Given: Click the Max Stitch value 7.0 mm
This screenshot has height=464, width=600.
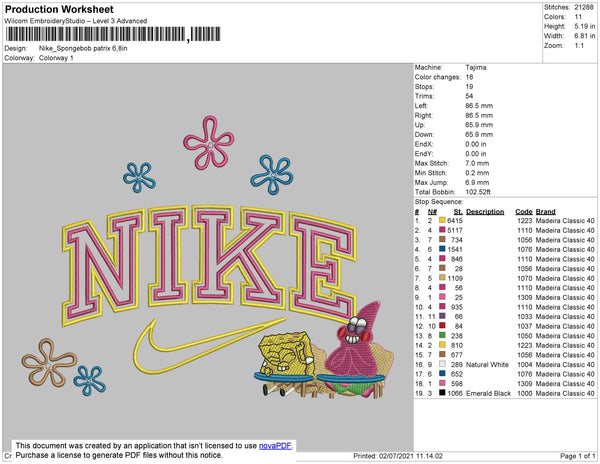Looking at the screenshot, I should (x=477, y=163).
